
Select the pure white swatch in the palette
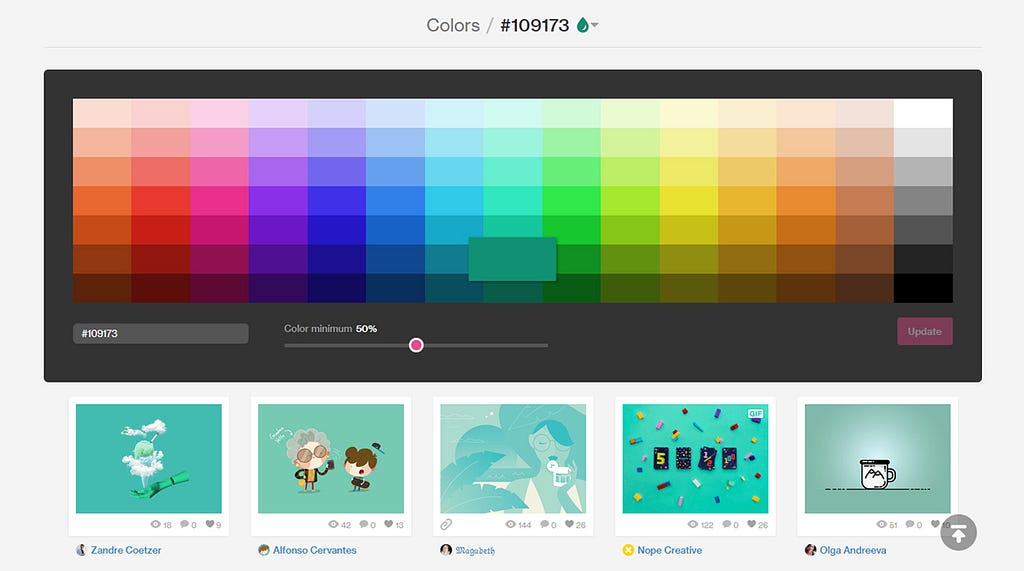point(923,113)
